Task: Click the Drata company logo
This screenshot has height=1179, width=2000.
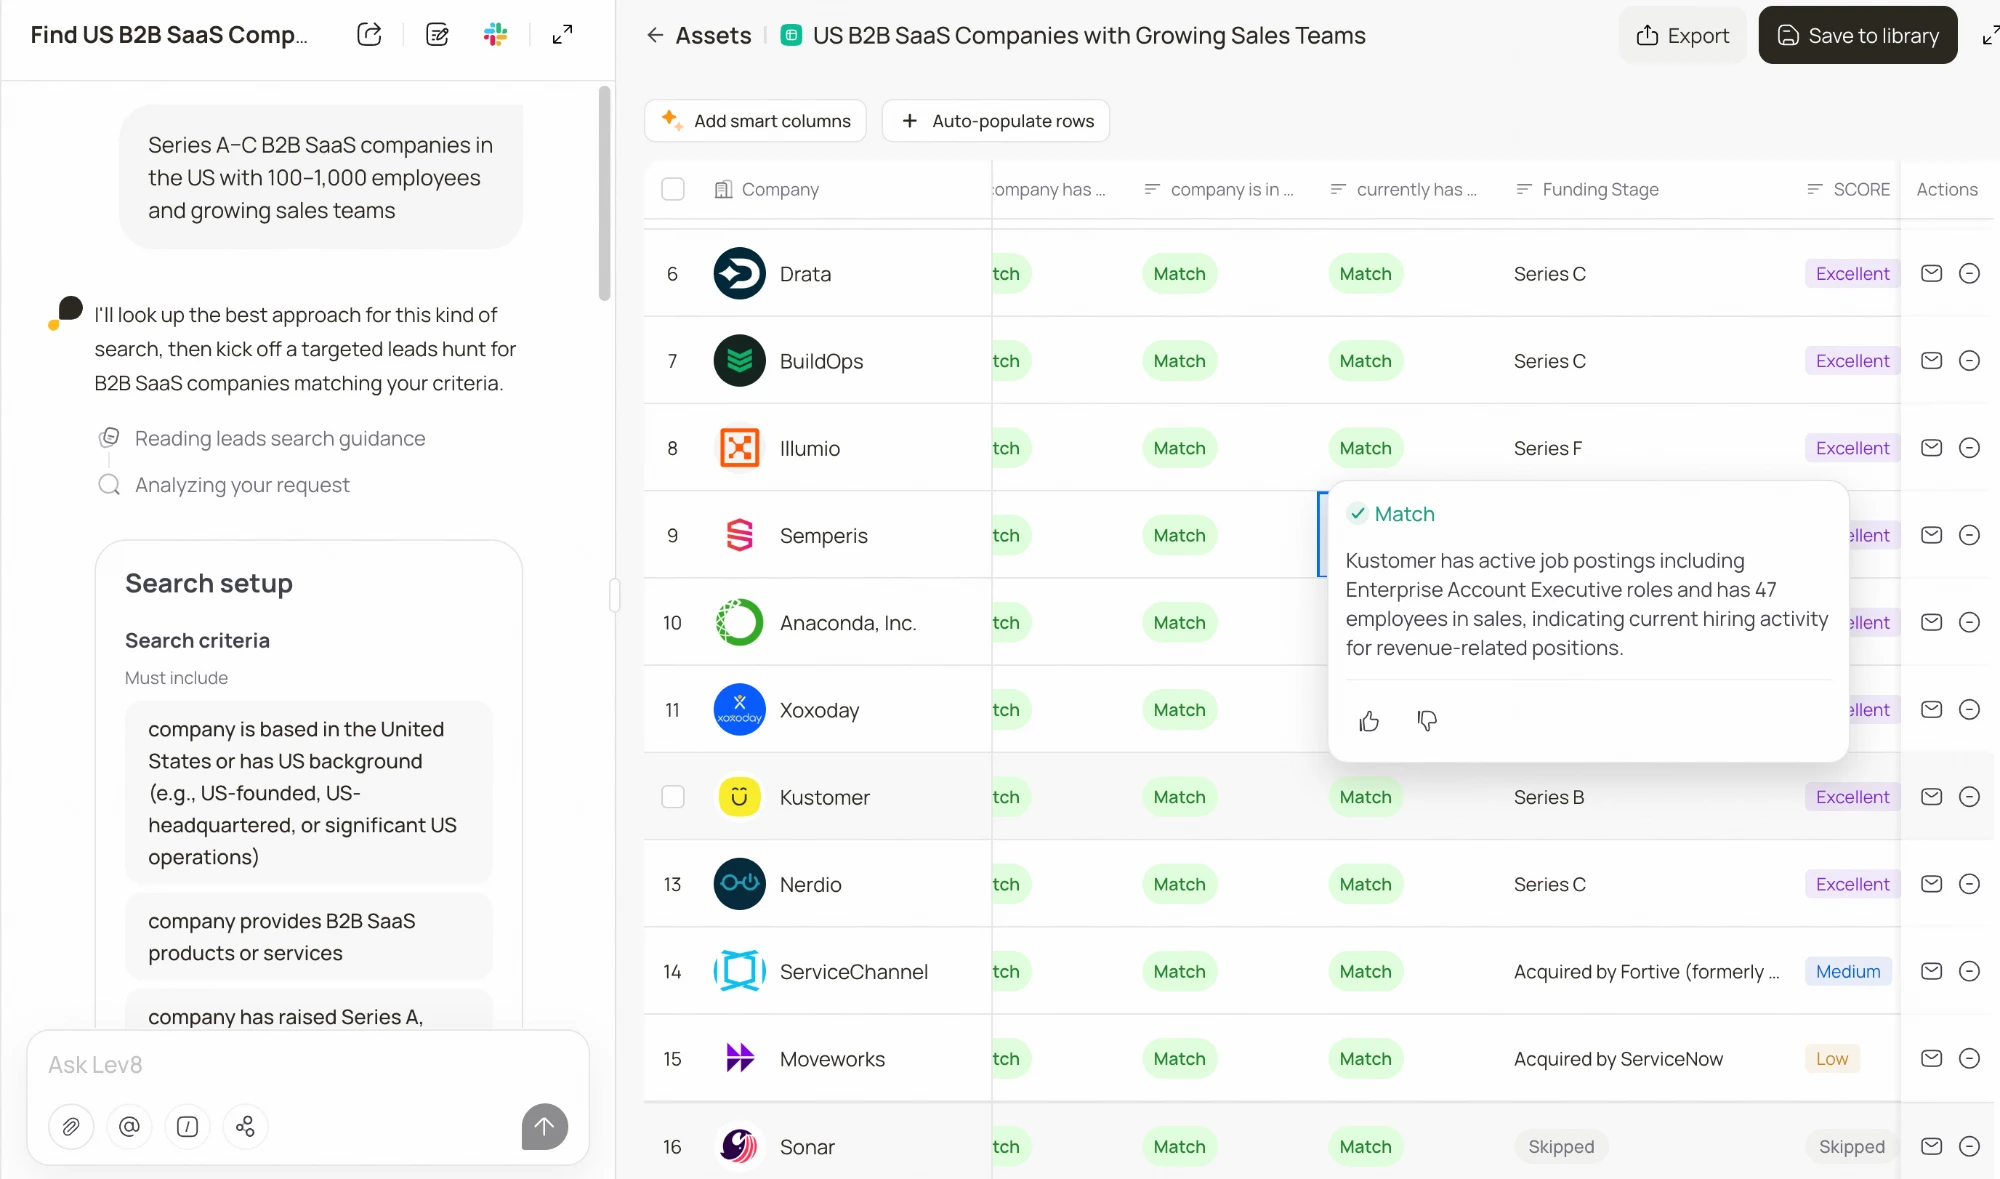Action: click(739, 273)
